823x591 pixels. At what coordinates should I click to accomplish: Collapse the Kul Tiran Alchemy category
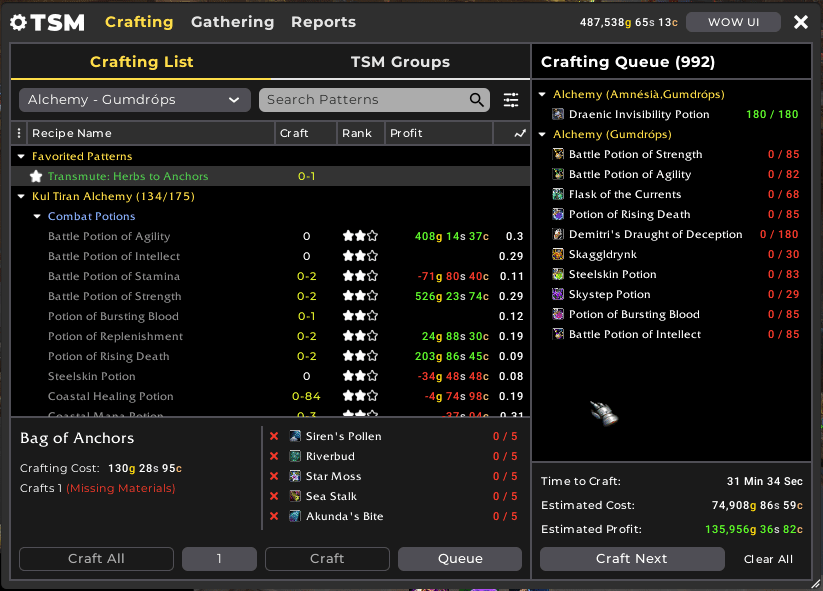pos(21,196)
